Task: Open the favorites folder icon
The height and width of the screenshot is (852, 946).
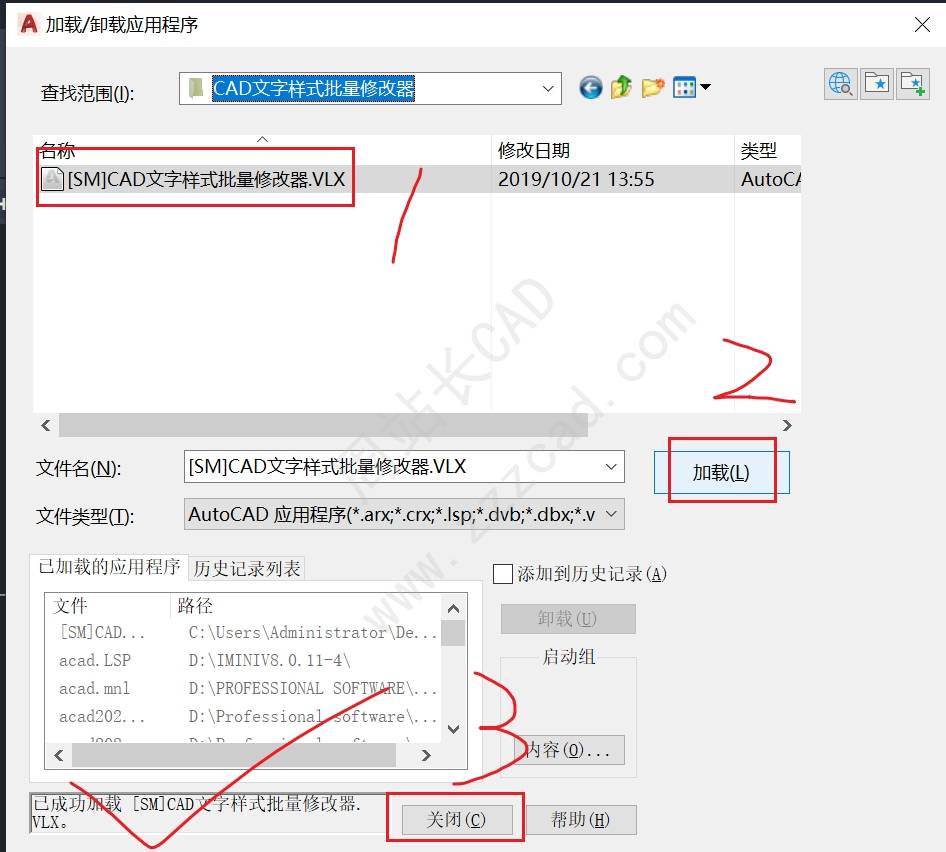Action: (876, 84)
